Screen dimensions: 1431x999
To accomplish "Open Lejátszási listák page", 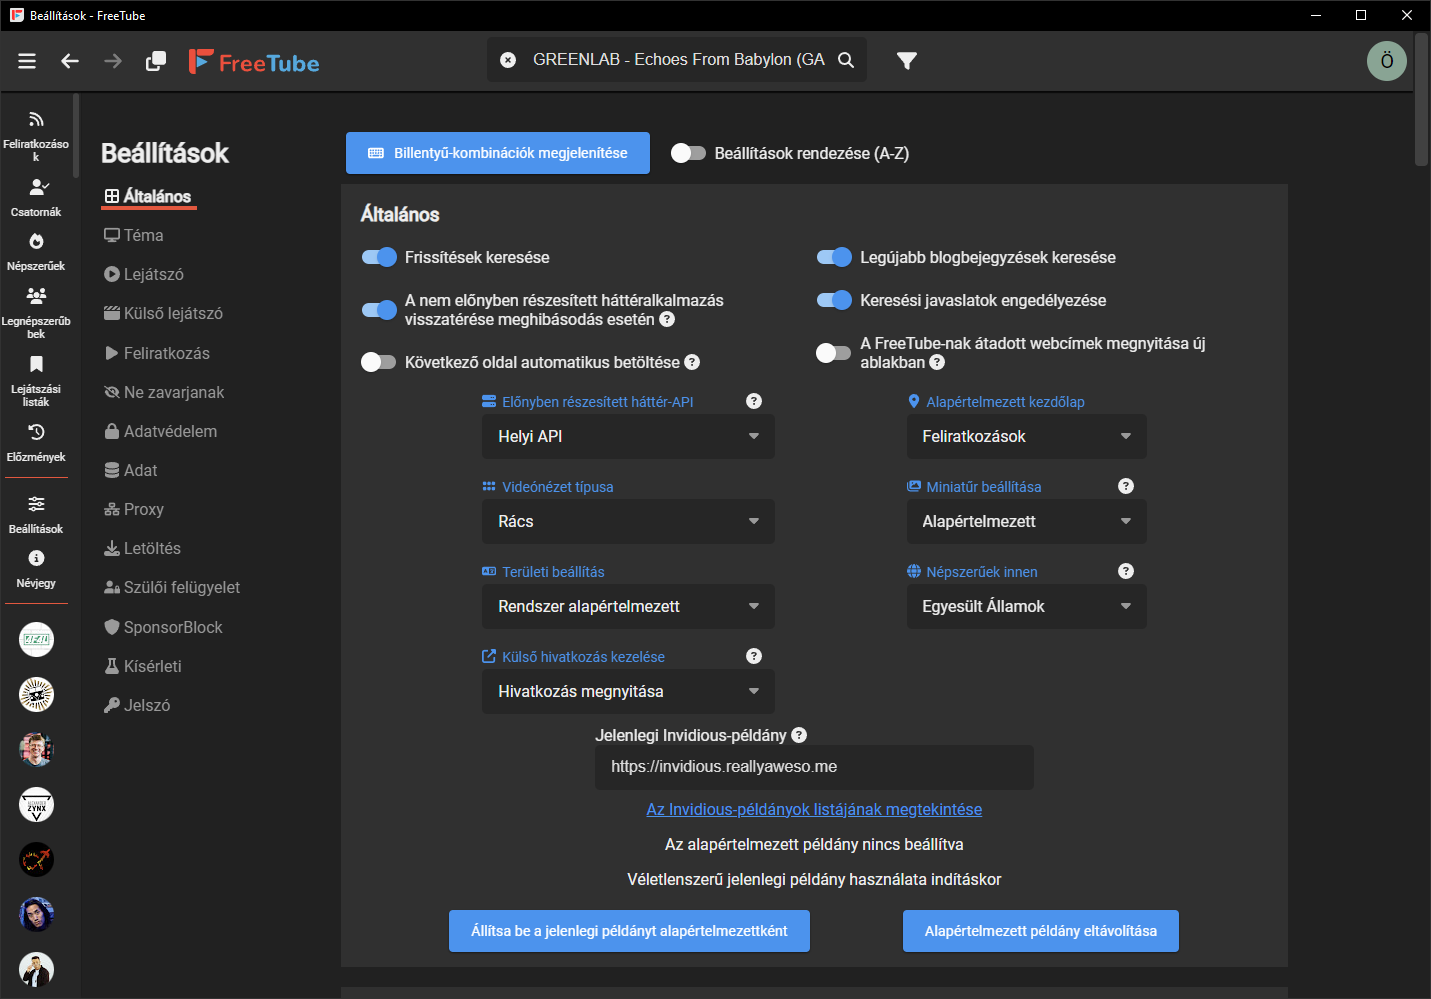I will [x=36, y=381].
